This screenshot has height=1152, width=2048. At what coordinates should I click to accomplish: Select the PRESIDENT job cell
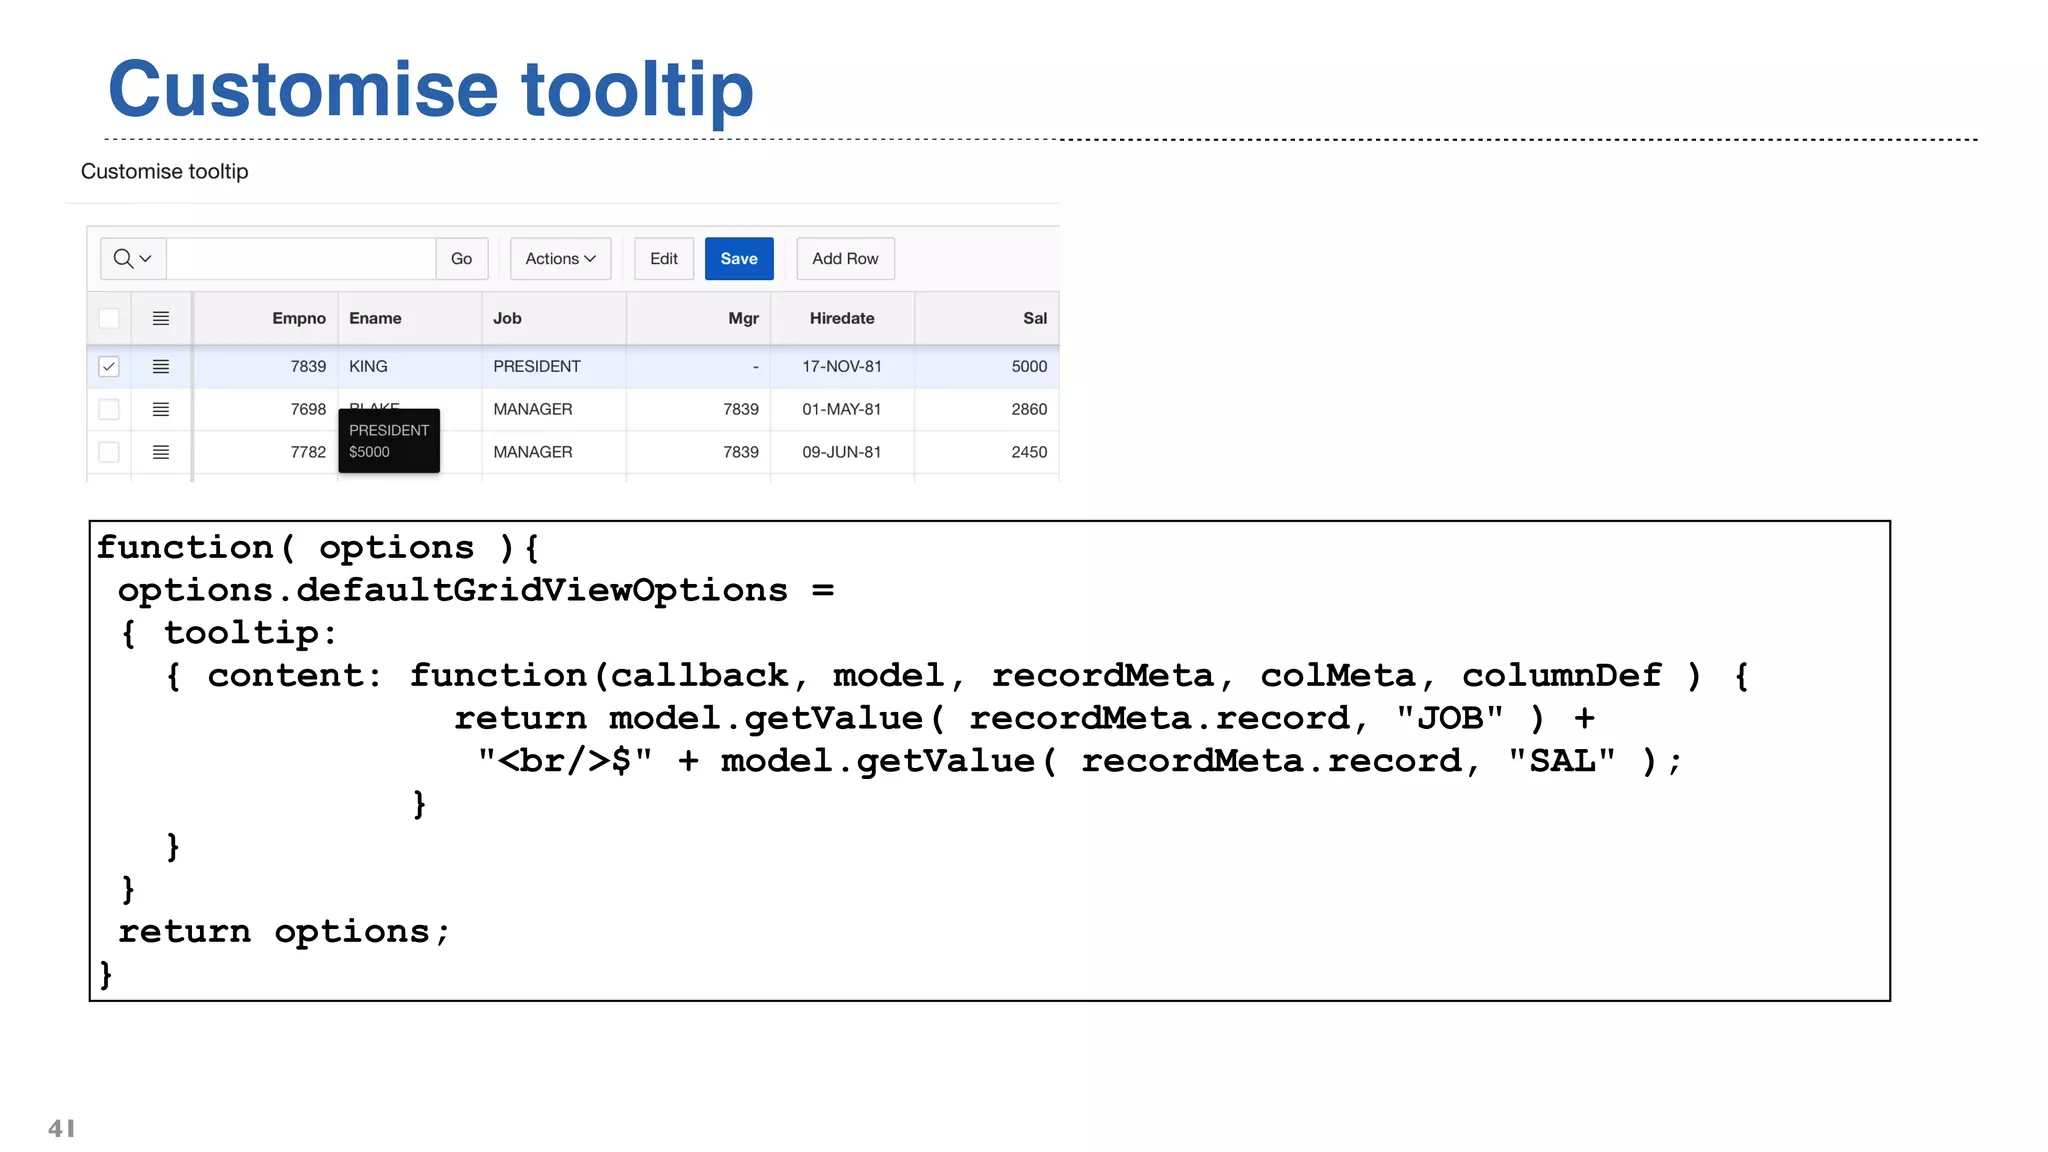pos(554,367)
